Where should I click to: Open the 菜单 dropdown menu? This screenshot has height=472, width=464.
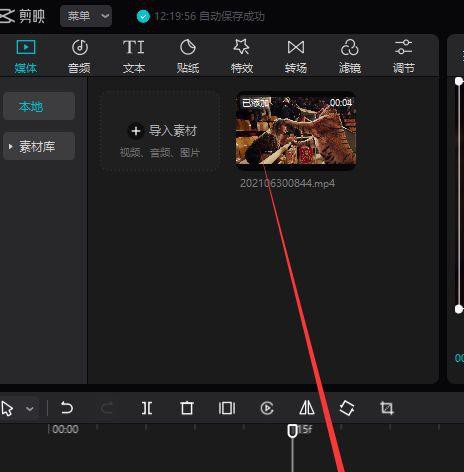click(86, 16)
